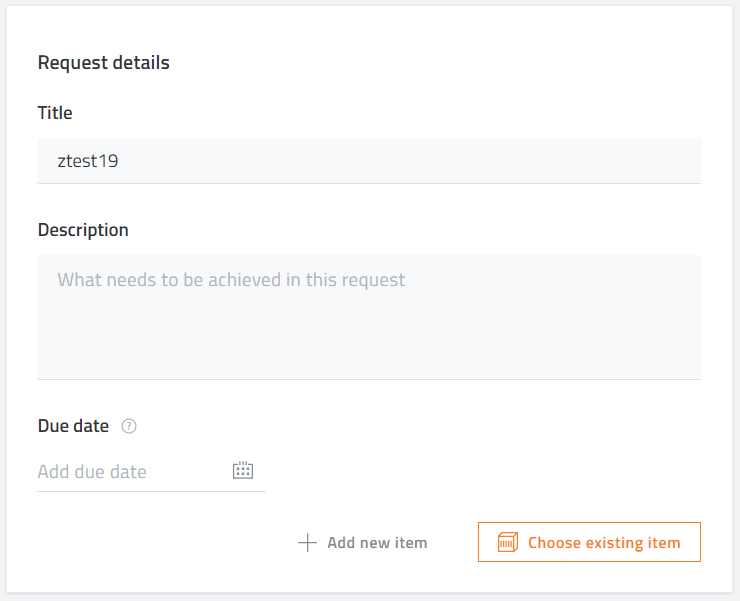Click the 'What needs to be achieved' placeholder
Viewport: 740px width, 601px height.
click(231, 280)
